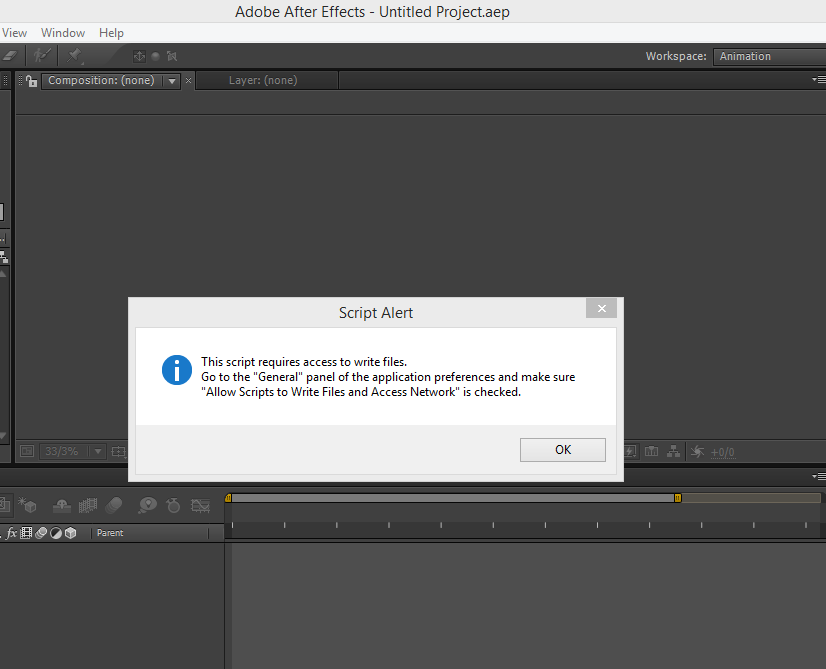Image resolution: width=826 pixels, height=669 pixels.
Task: Toggle Auto-keyframe stopwatch icon
Action: [x=173, y=506]
